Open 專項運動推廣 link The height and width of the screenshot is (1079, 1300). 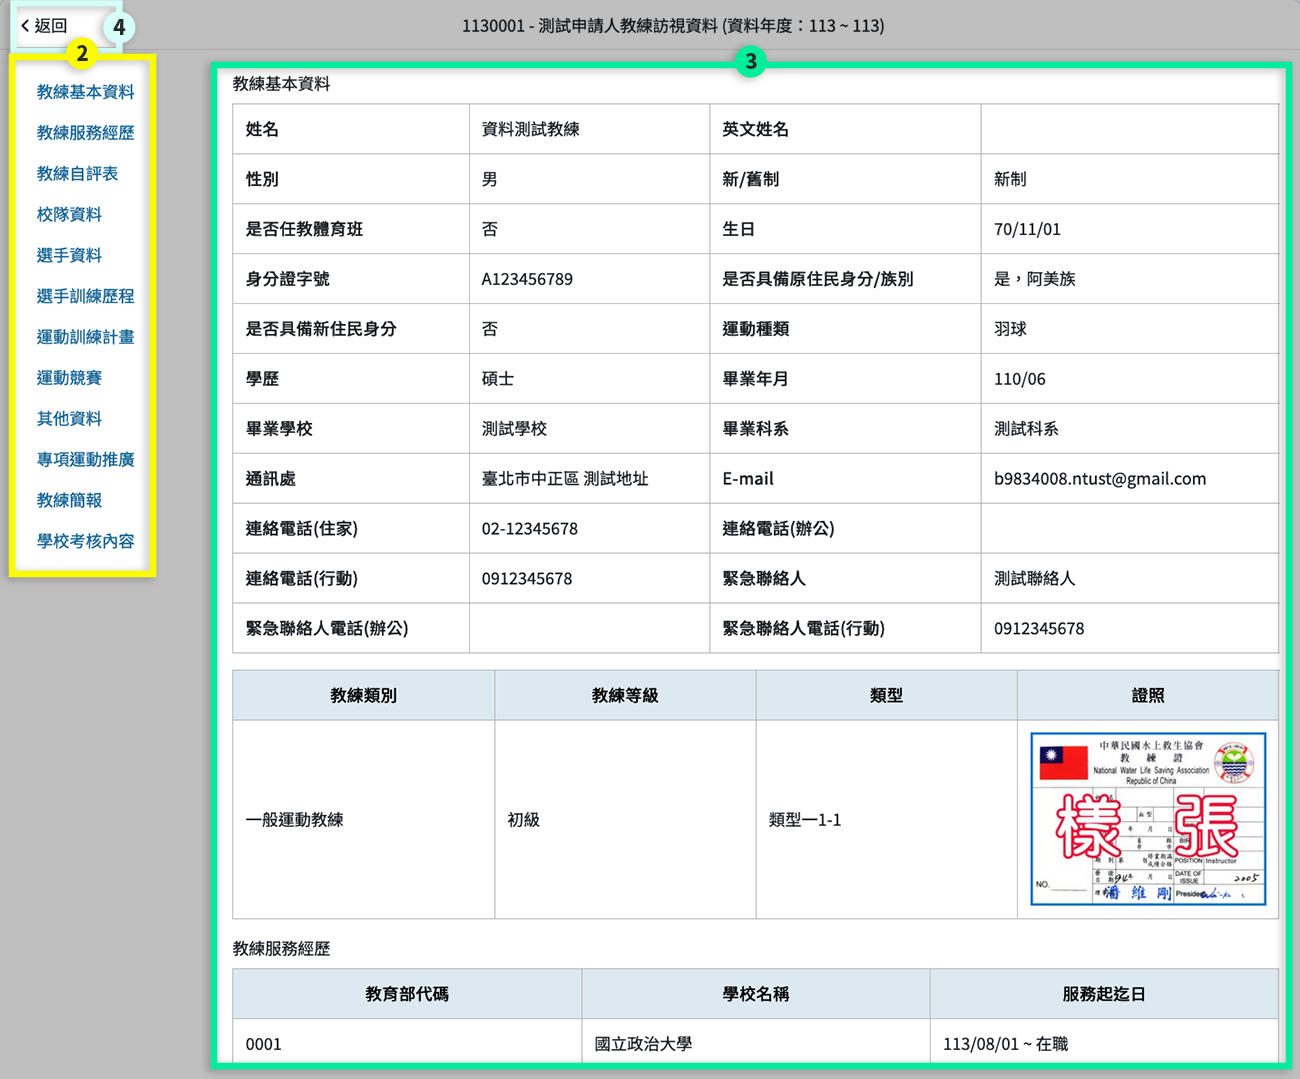point(85,460)
